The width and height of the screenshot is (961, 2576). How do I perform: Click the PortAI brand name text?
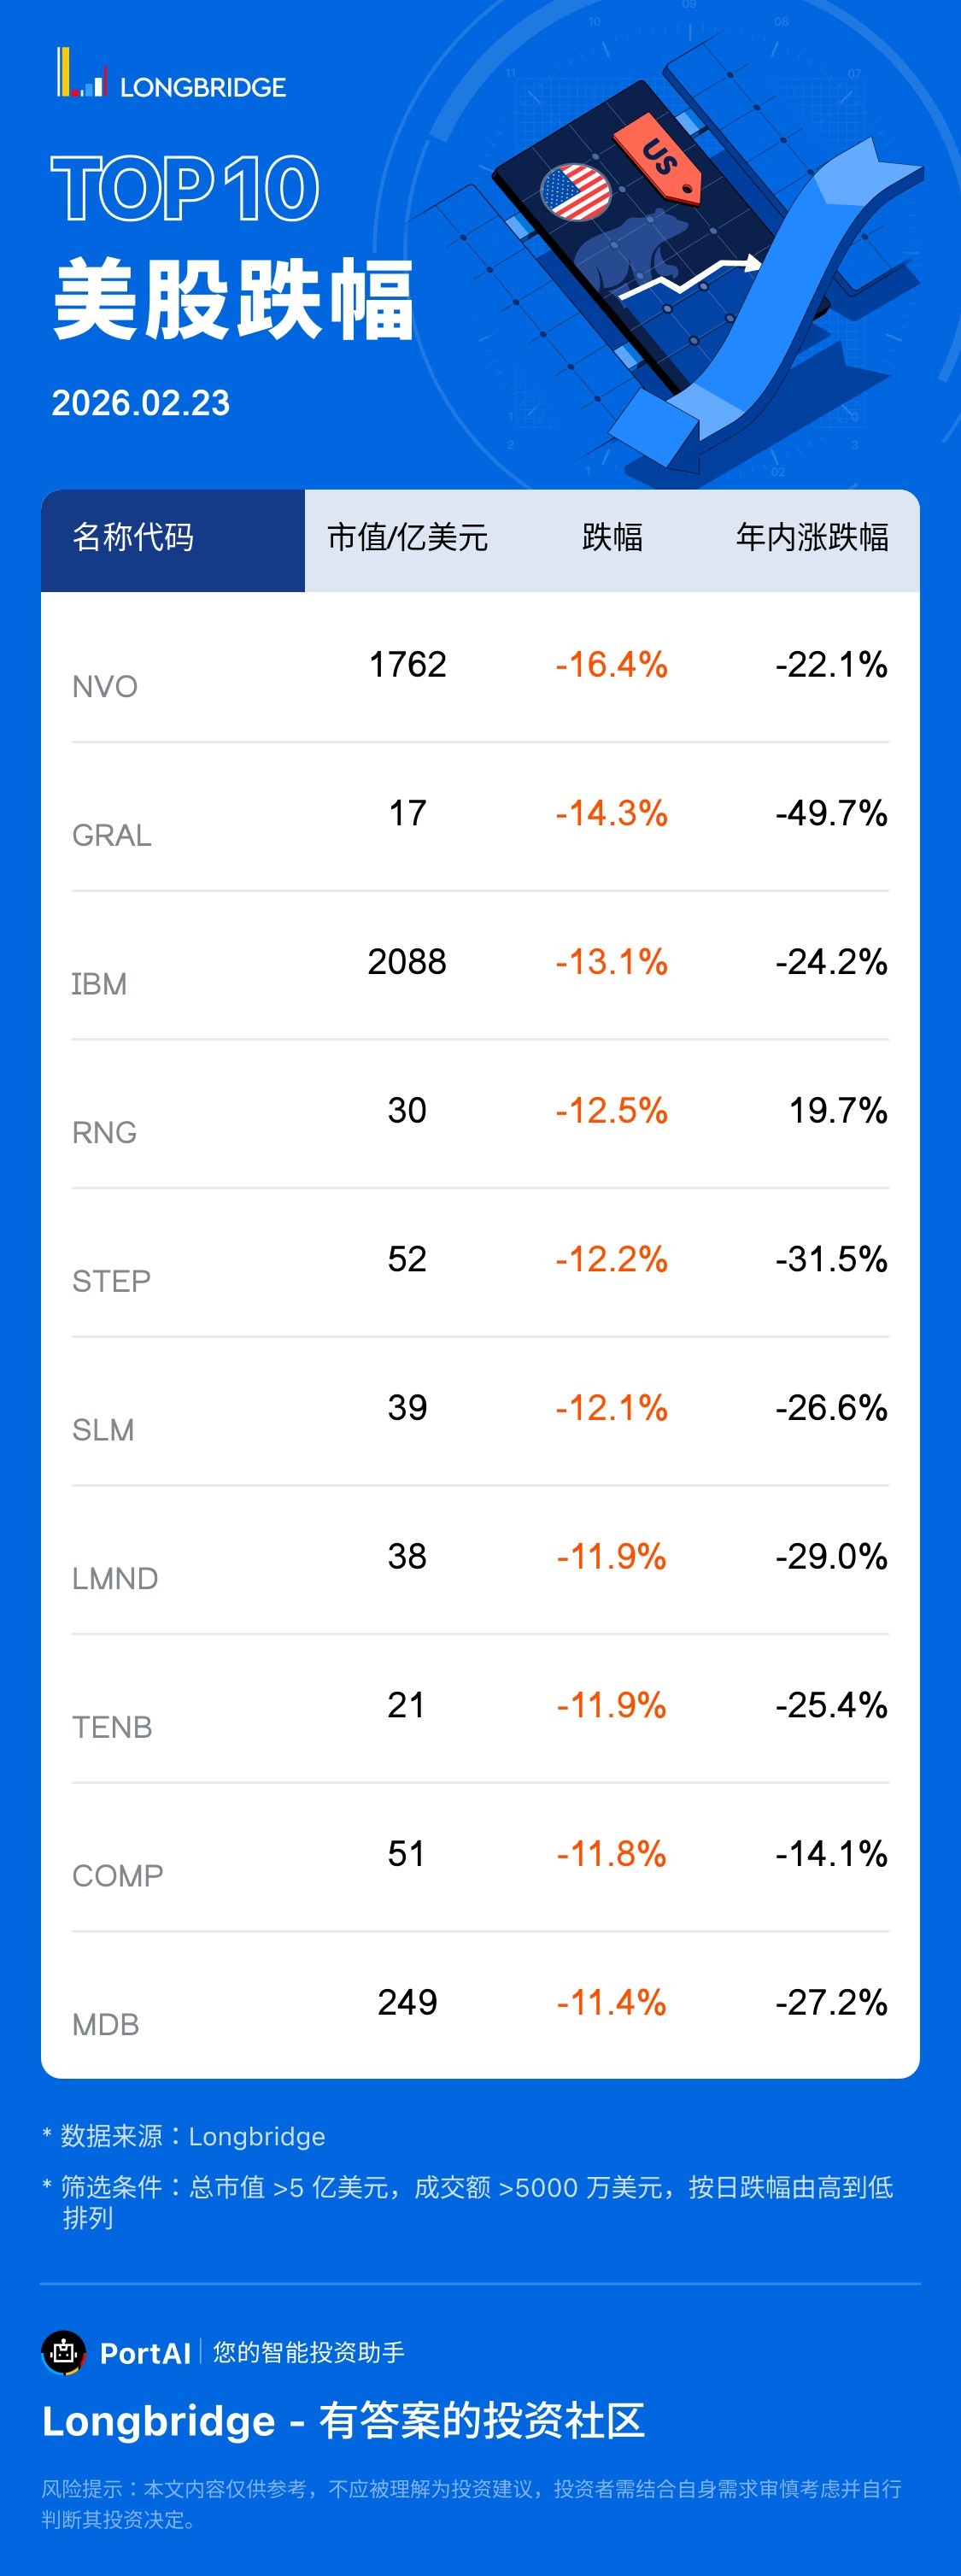(x=145, y=2353)
